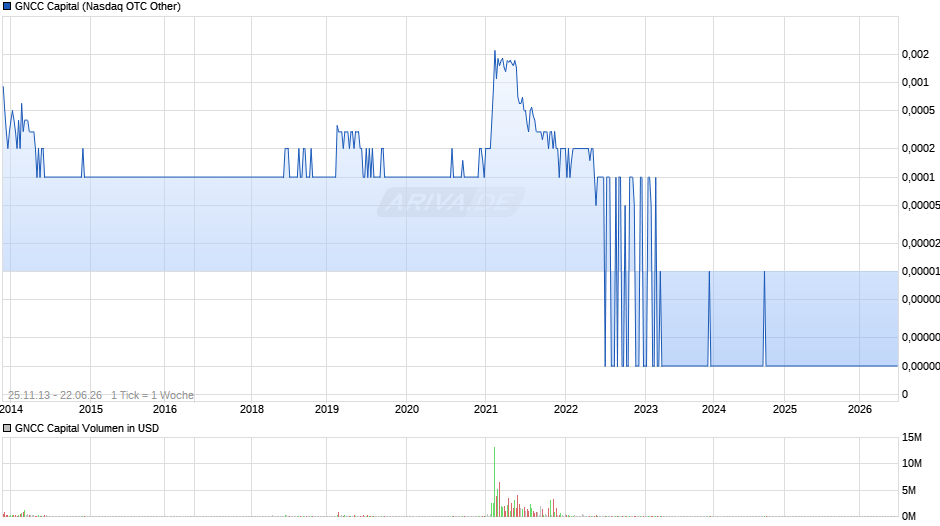Click the '1 Tick = 1 Woche' note
940x526 pixels.
(x=152, y=395)
